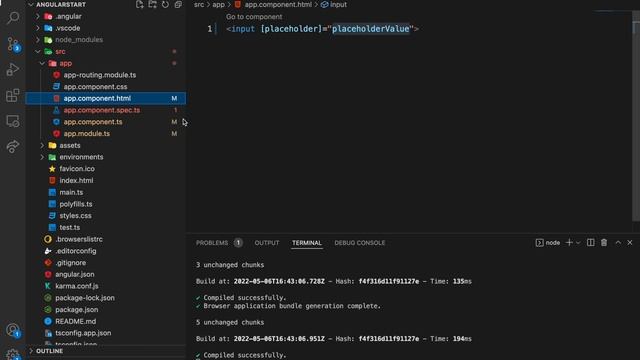Split the terminal panel
The width and height of the screenshot is (640, 360).
591,242
